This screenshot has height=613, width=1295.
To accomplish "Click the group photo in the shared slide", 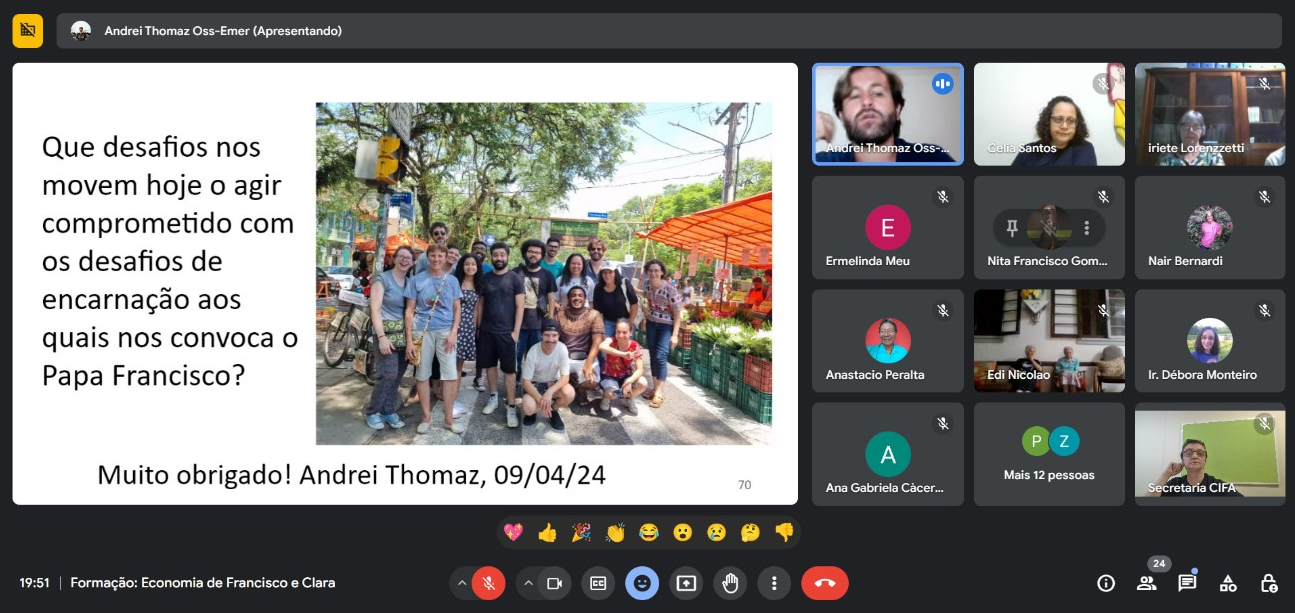I will [544, 273].
